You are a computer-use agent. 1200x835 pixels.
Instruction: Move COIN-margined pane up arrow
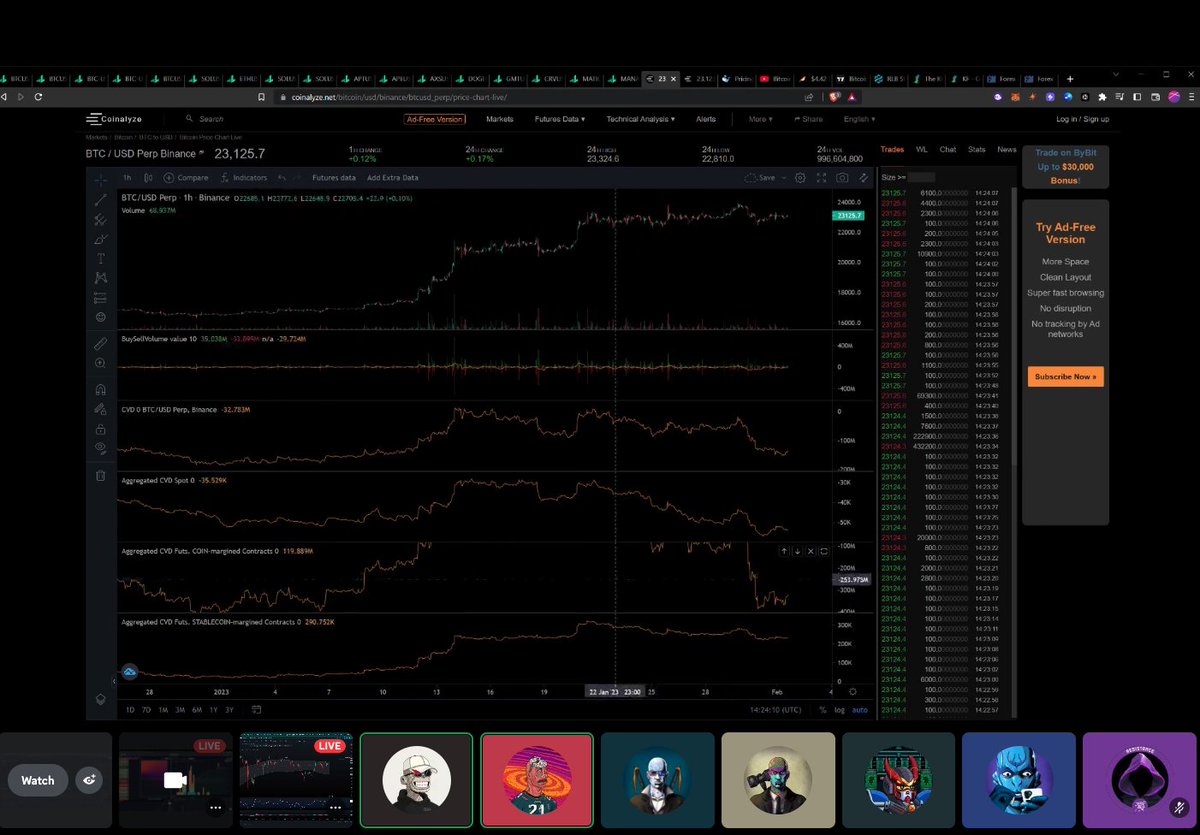click(784, 551)
